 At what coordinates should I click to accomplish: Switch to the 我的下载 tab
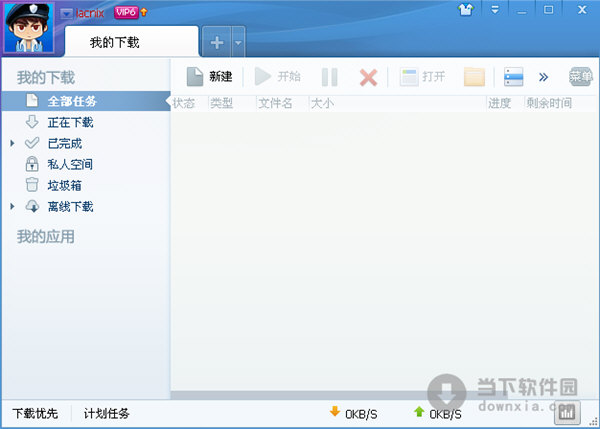click(131, 42)
